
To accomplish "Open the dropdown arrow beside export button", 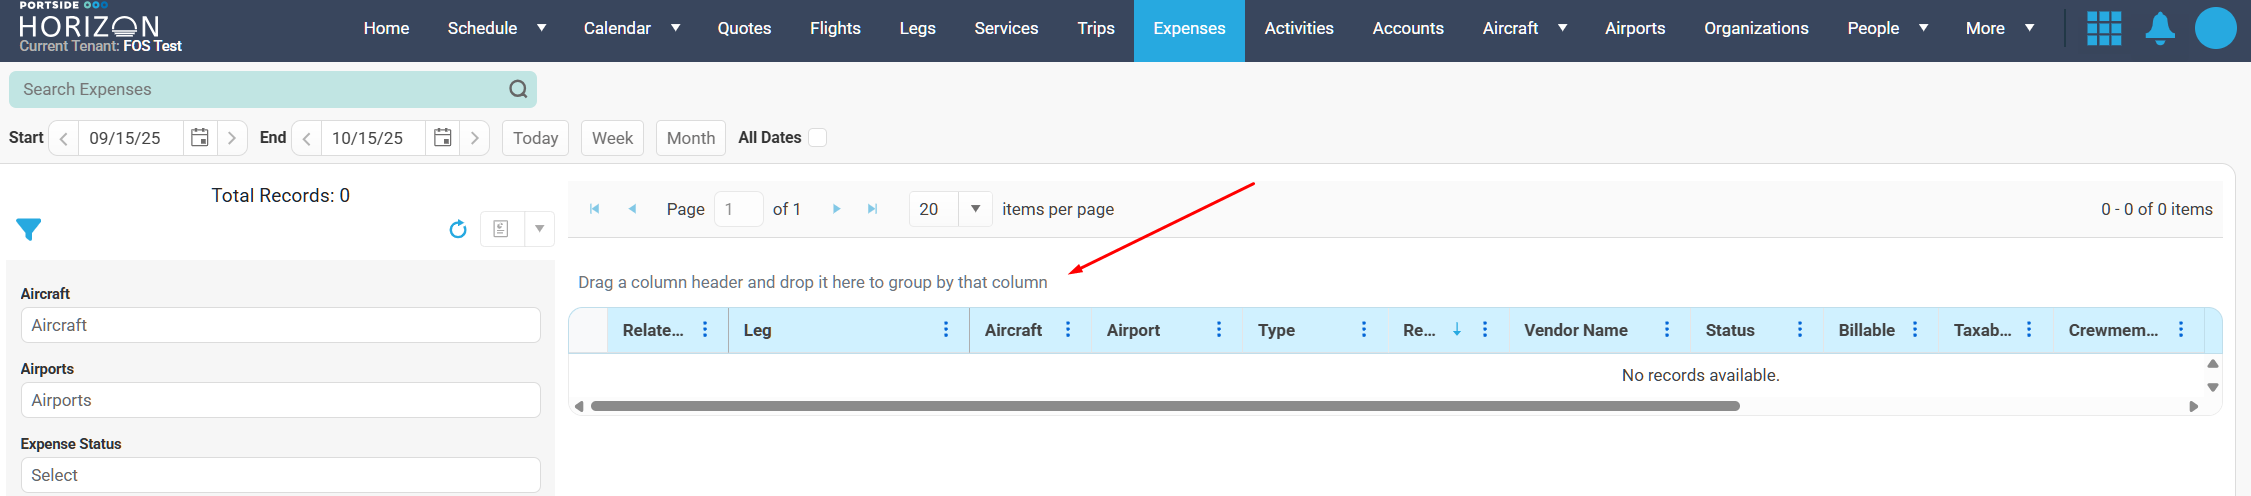I will [539, 229].
